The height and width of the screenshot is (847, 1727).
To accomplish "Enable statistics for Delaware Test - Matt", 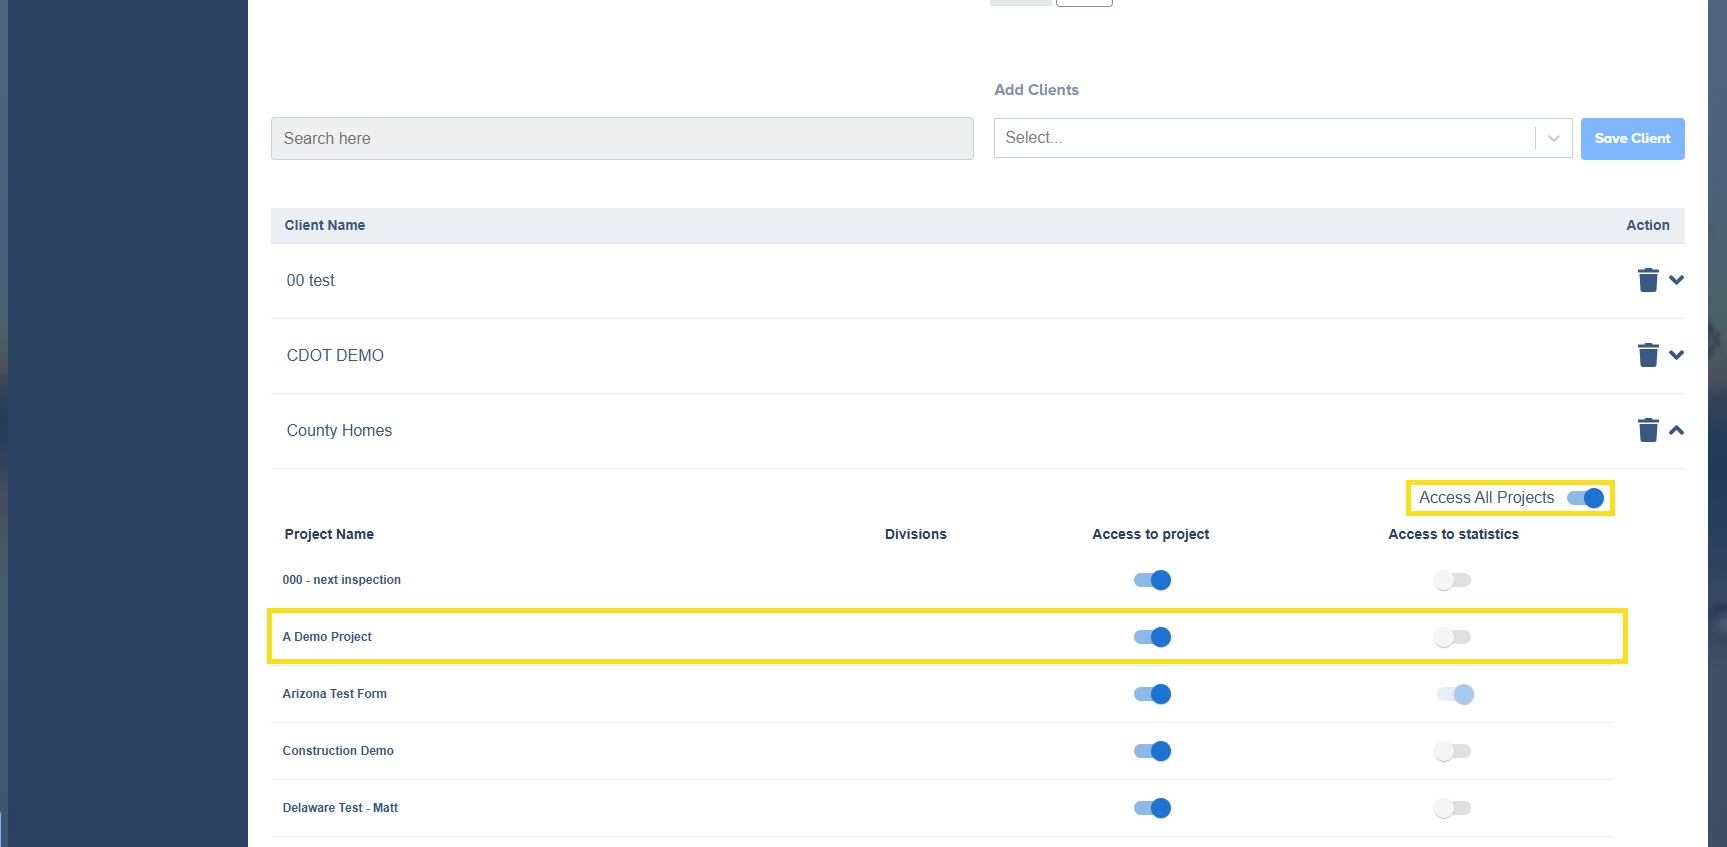I will 1452,808.
